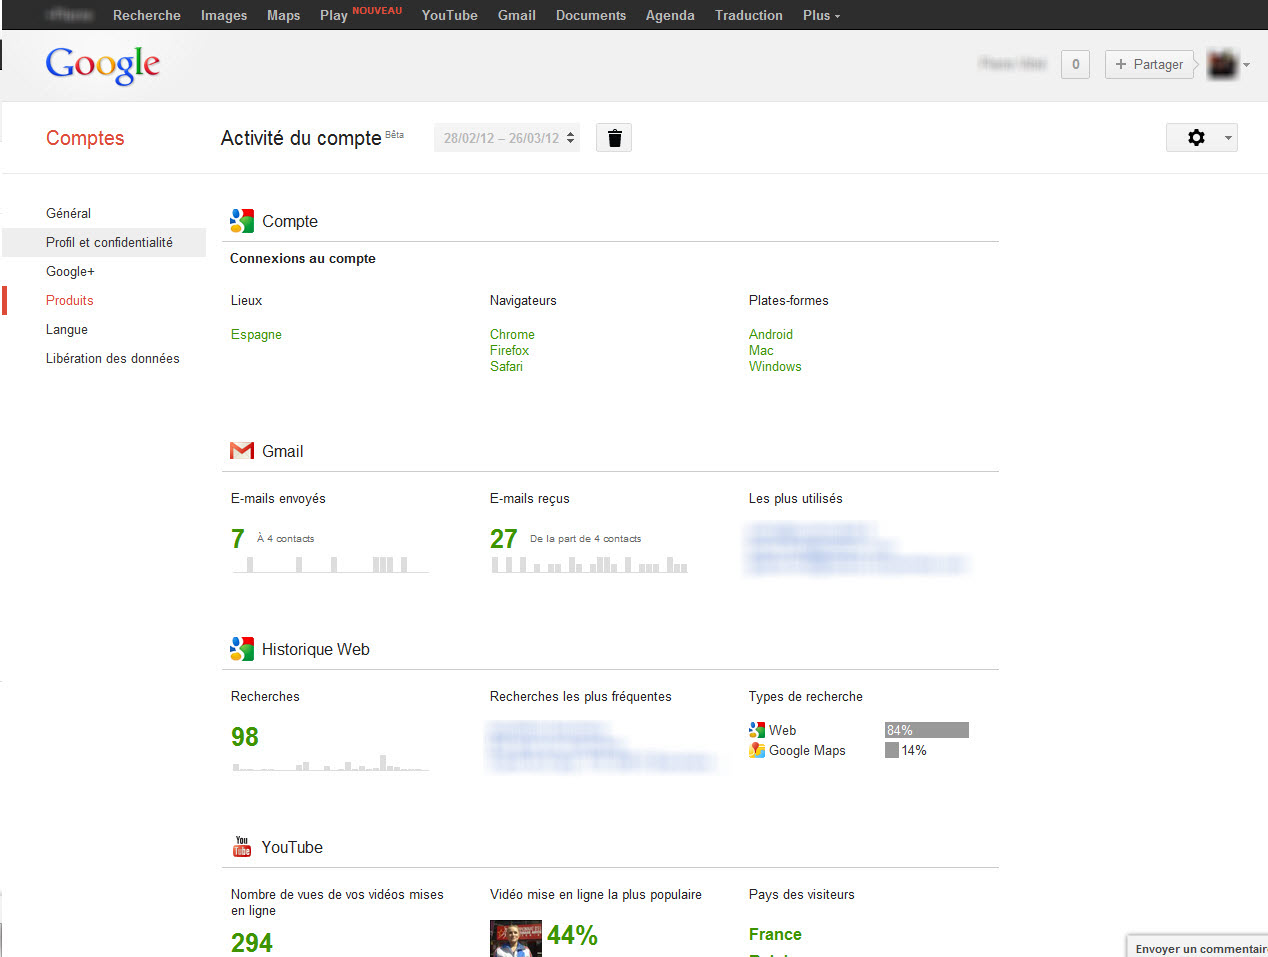This screenshot has width=1268, height=957.
Task: Click the 84% Web search bar
Action: click(926, 730)
